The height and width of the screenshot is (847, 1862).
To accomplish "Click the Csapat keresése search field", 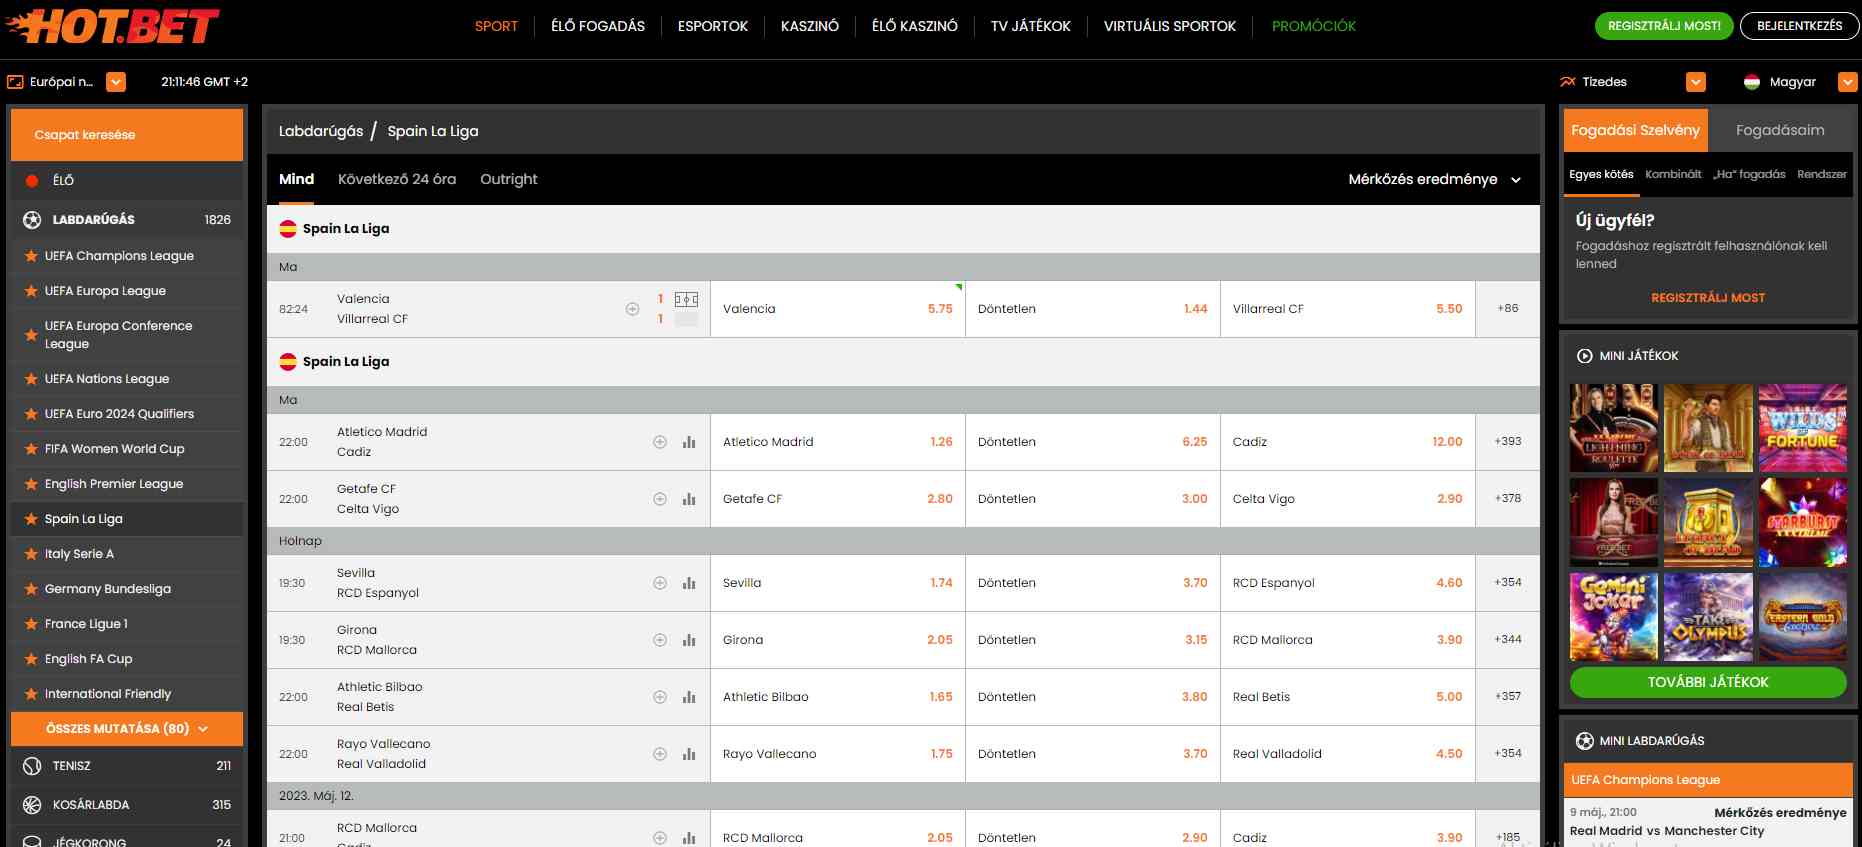I will 127,135.
